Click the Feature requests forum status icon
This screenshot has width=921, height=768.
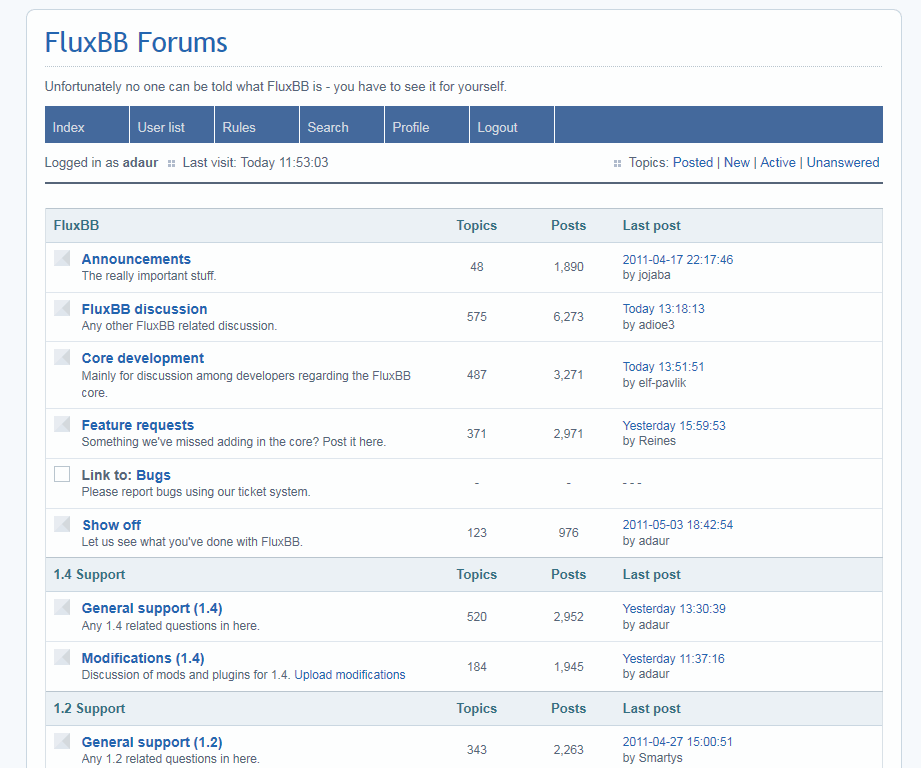[x=62, y=424]
